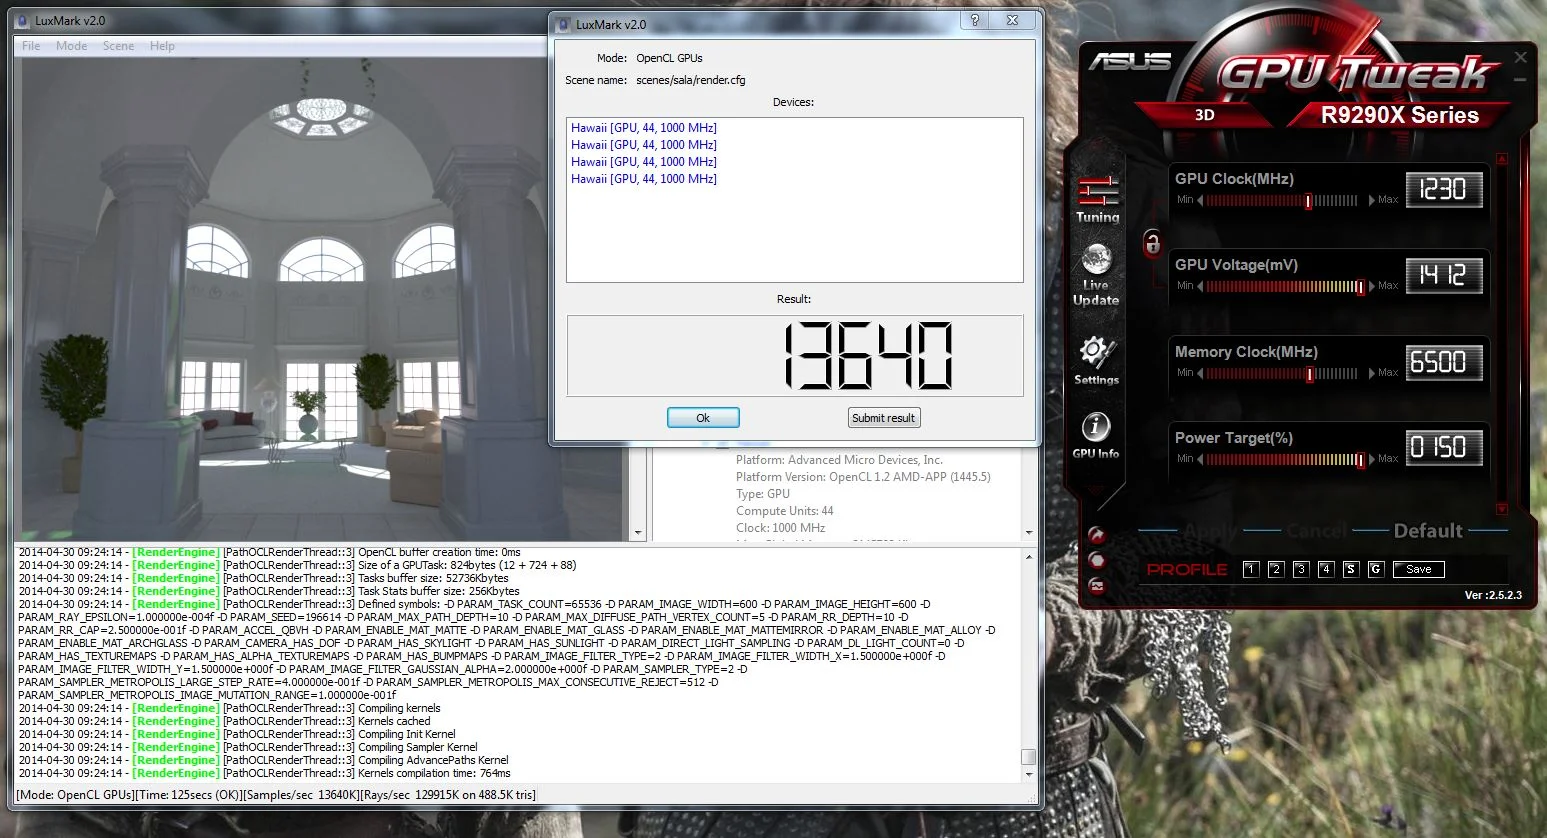Load profile 1 in GPU Tweak
1547x838 pixels.
click(1250, 569)
